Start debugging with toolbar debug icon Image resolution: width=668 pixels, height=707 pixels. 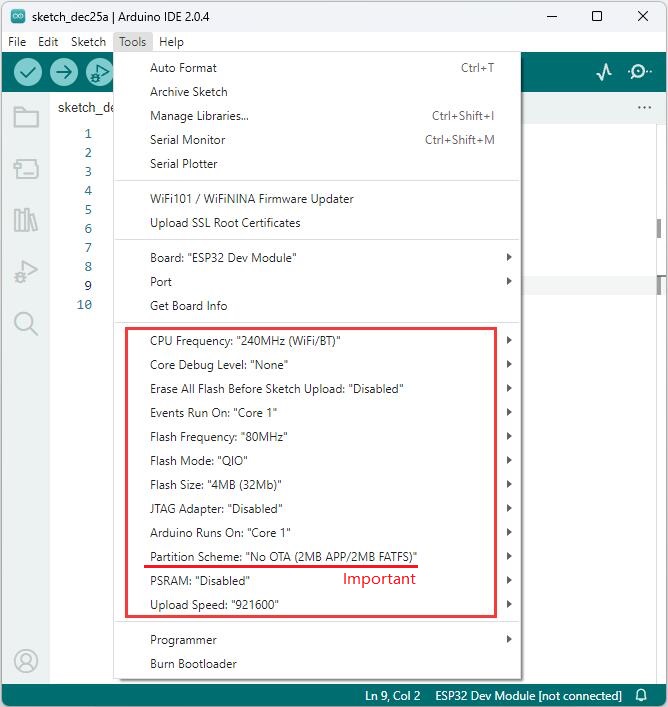[x=100, y=72]
